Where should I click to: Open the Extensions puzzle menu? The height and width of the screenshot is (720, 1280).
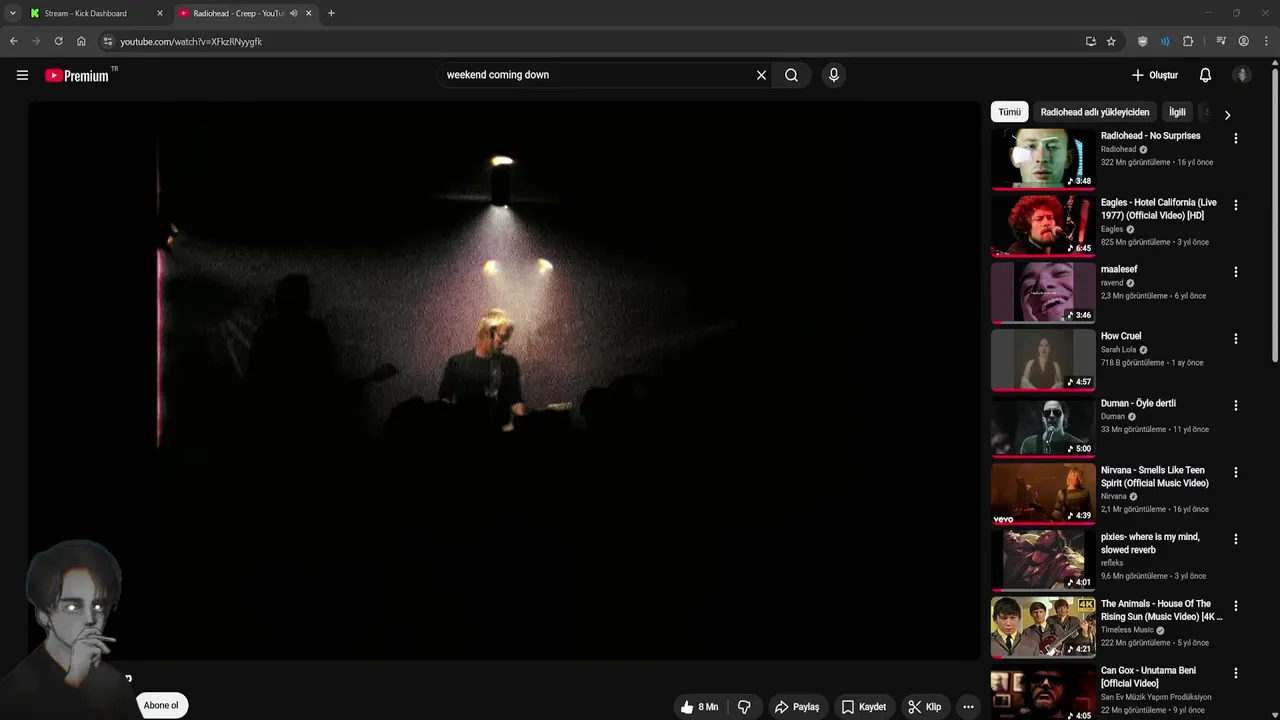pos(1188,41)
